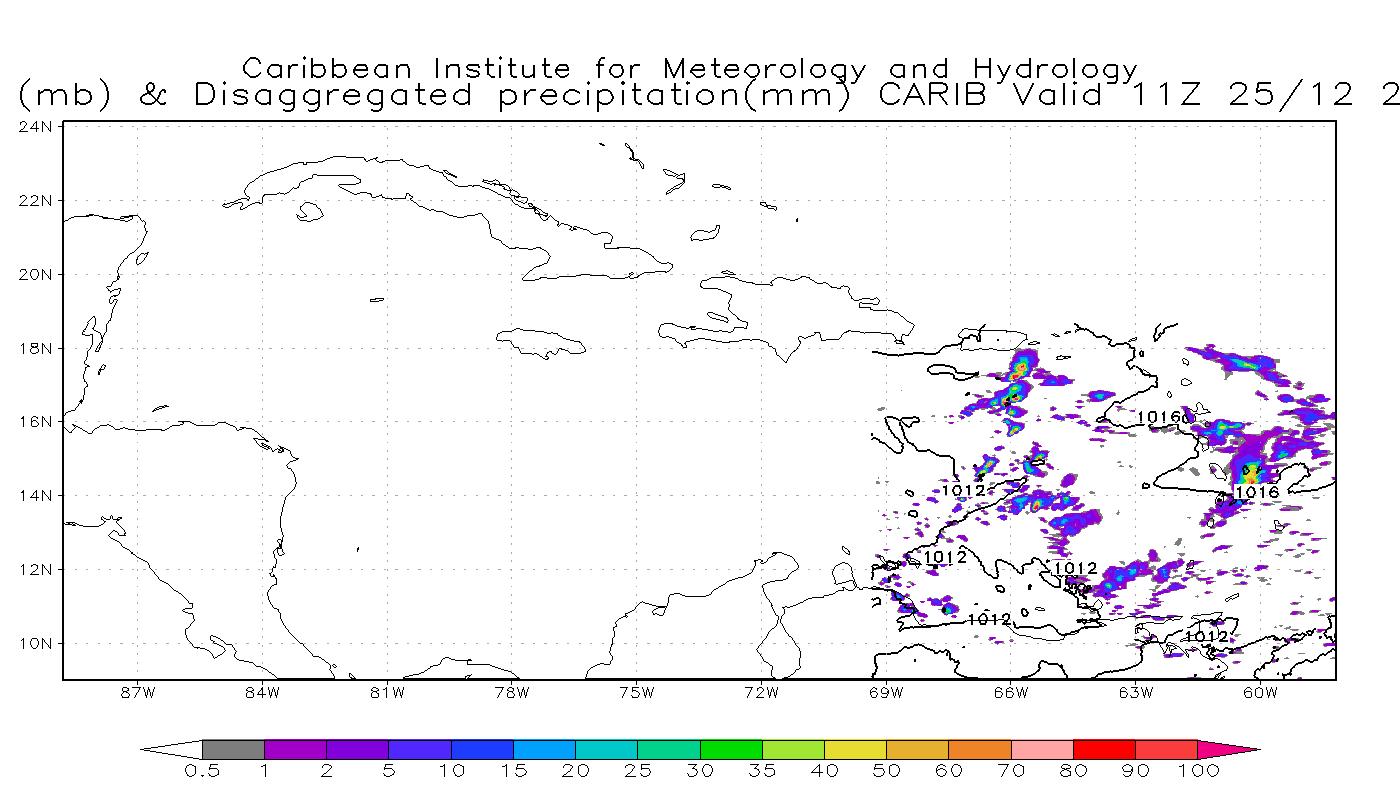Screen dimensions: 1400x800
Task: Select the green 30–35 mm legend swatch
Action: tap(731, 749)
